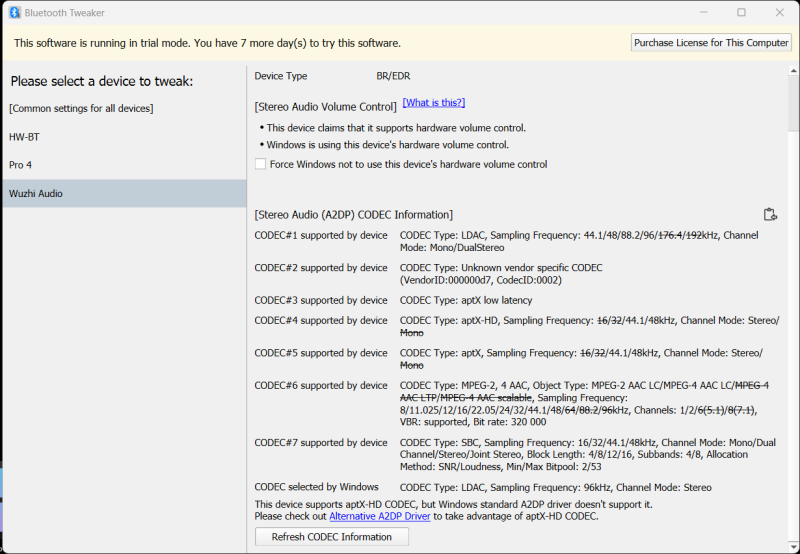Maximize the Bluetooth Tweaker window
Viewport: 800px width, 554px height.
(x=741, y=13)
